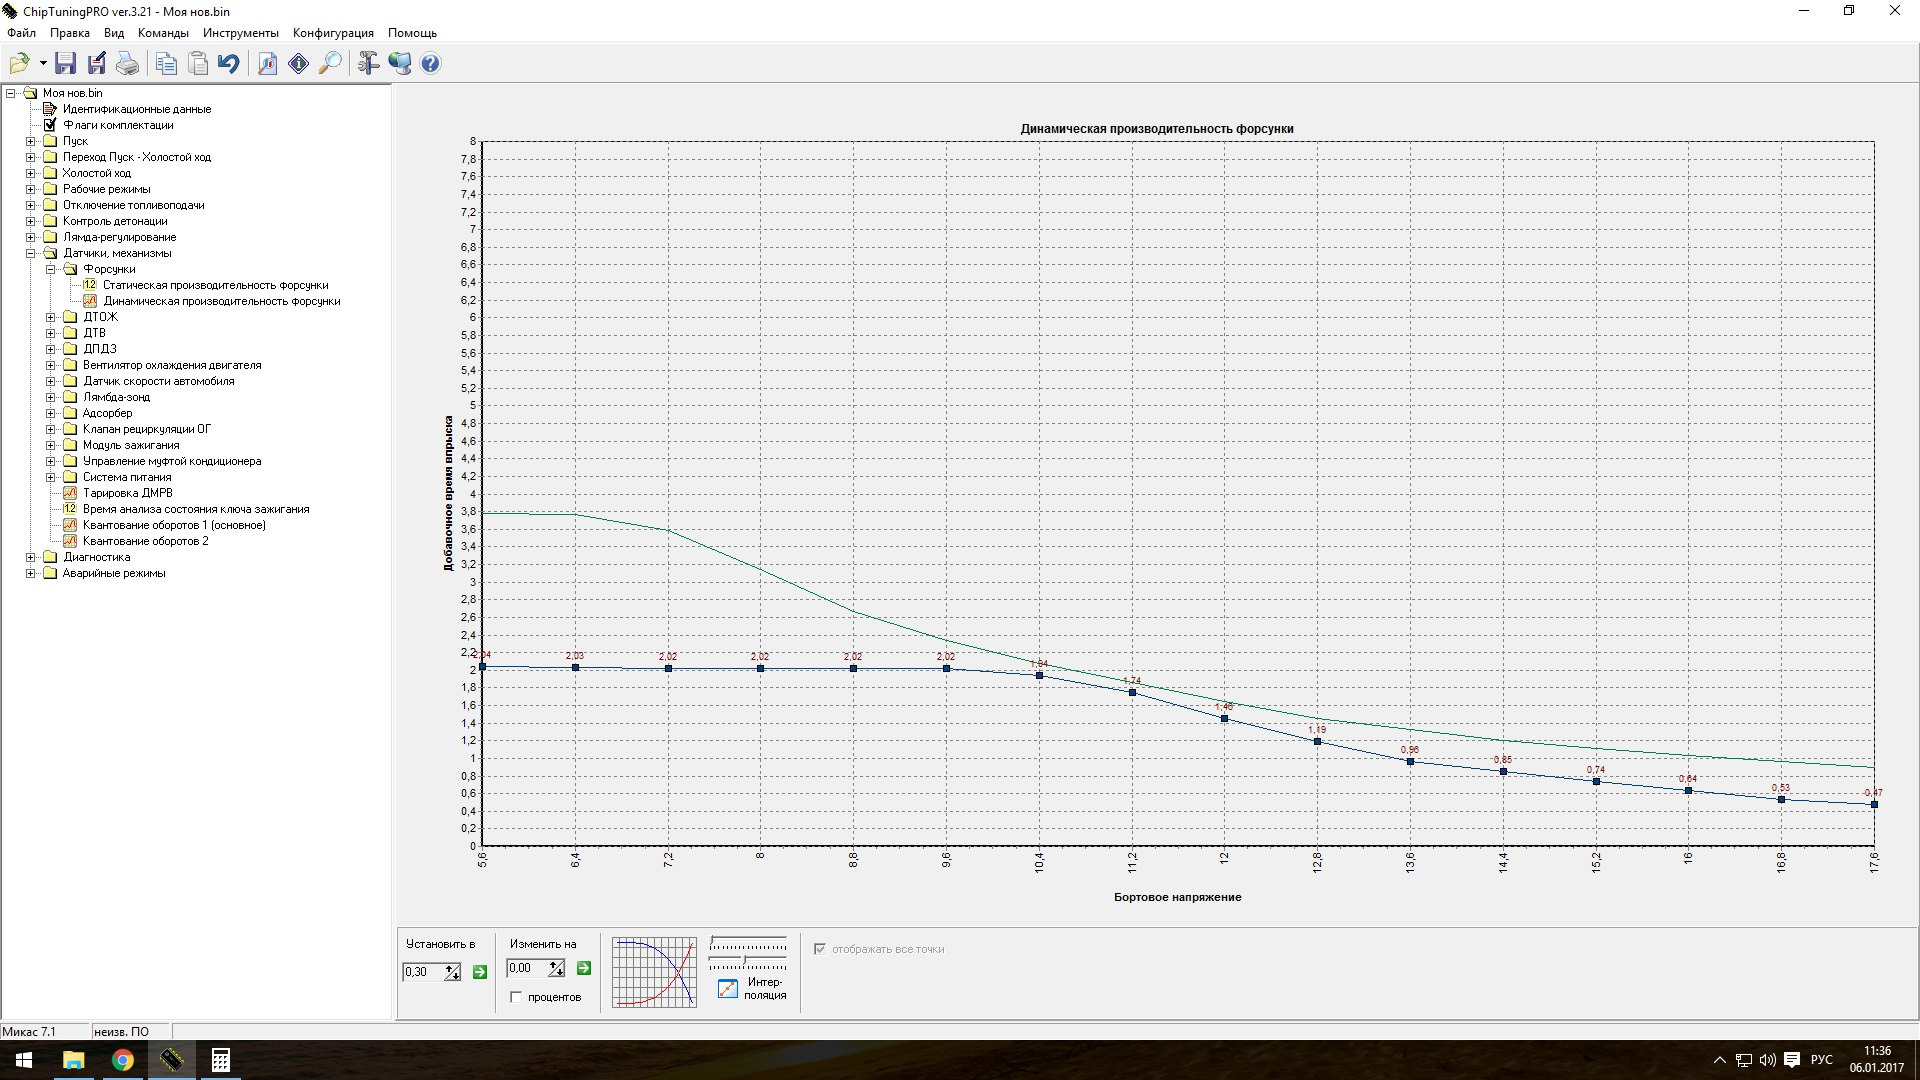Open Квантование оборотов 2 item
The width and height of the screenshot is (1920, 1080).
coord(145,541)
